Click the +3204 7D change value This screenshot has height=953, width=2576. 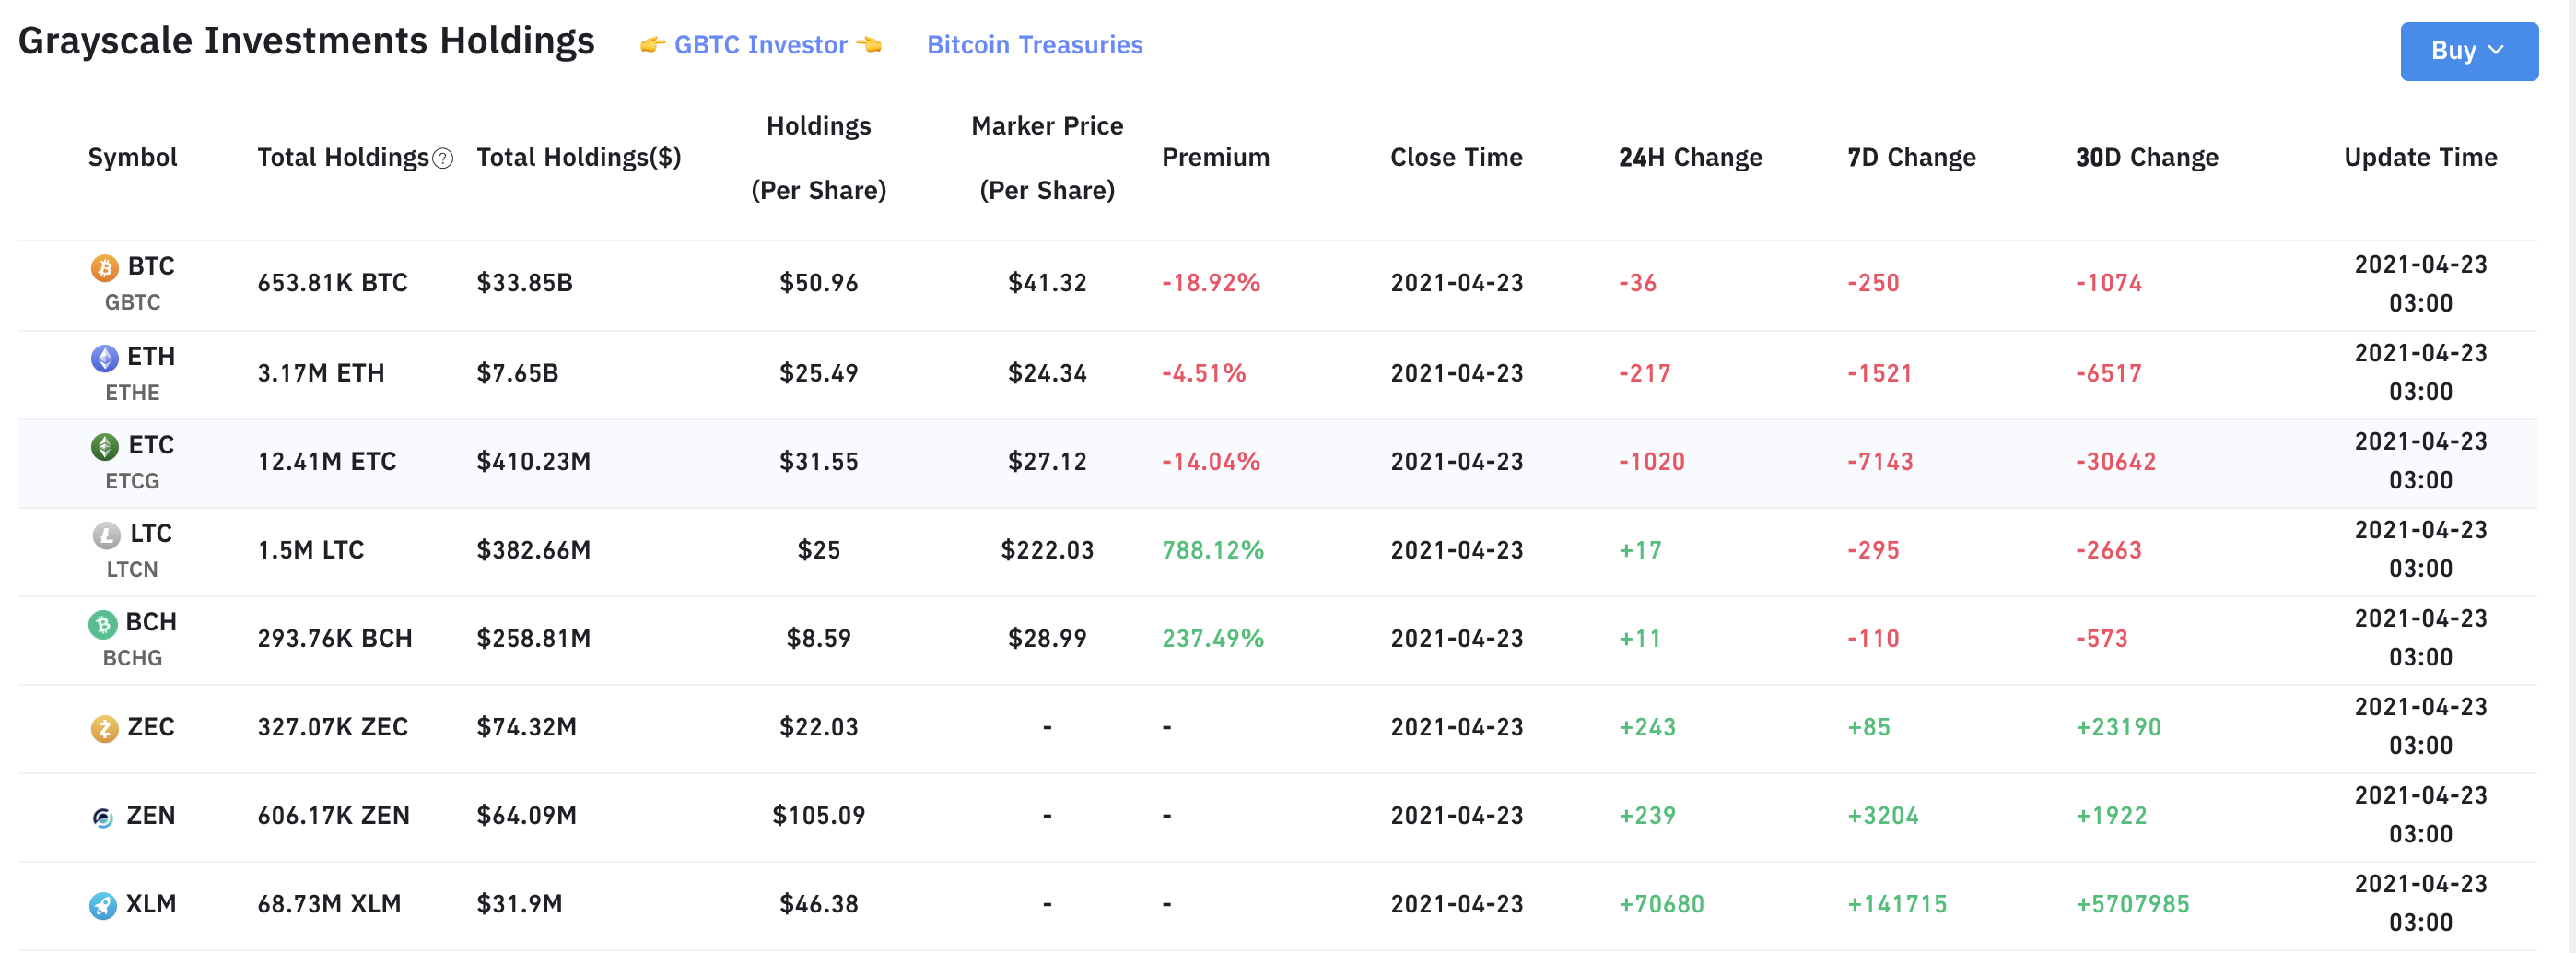click(1883, 815)
